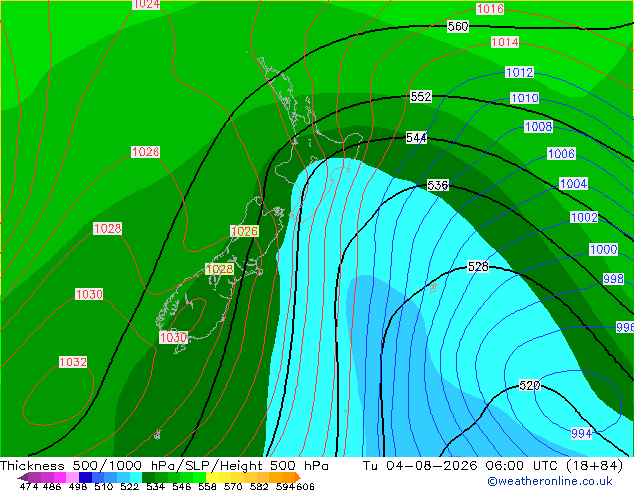Click the cyan swatch in the thickness legend
This screenshot has height=490, width=634.
click(x=136, y=477)
